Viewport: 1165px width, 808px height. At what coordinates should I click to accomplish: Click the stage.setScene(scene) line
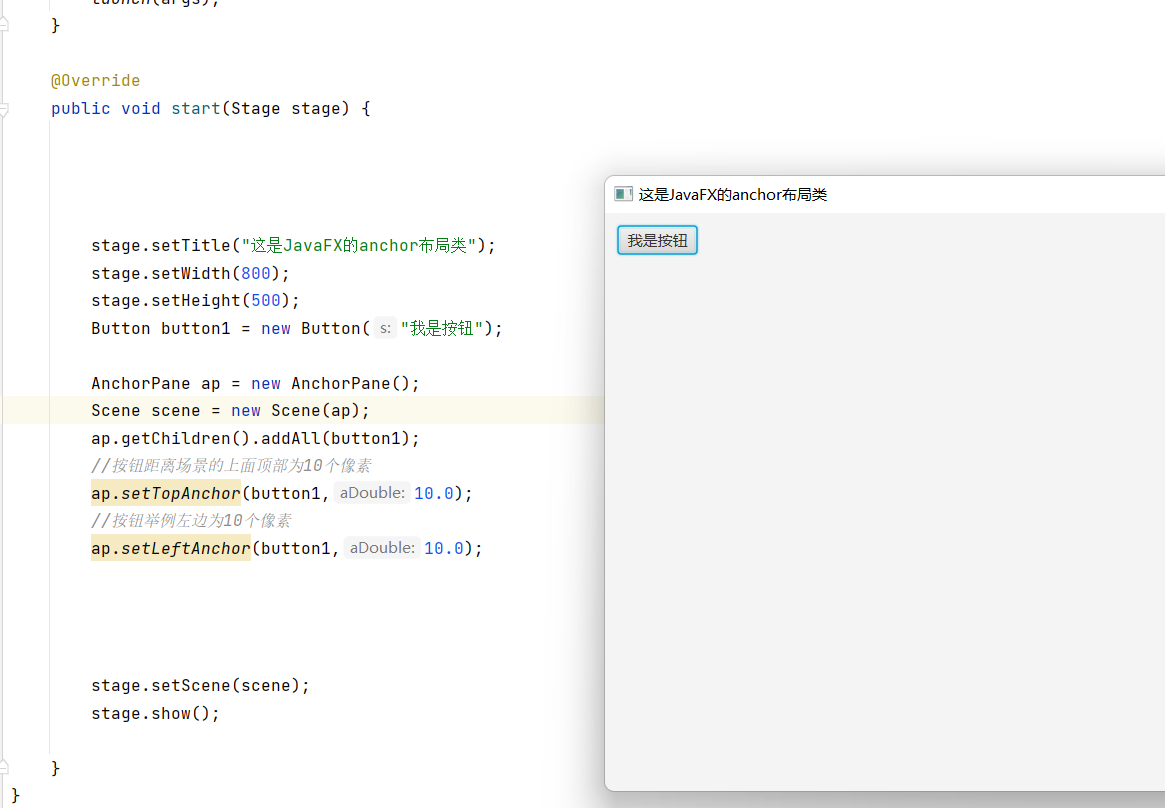[201, 685]
